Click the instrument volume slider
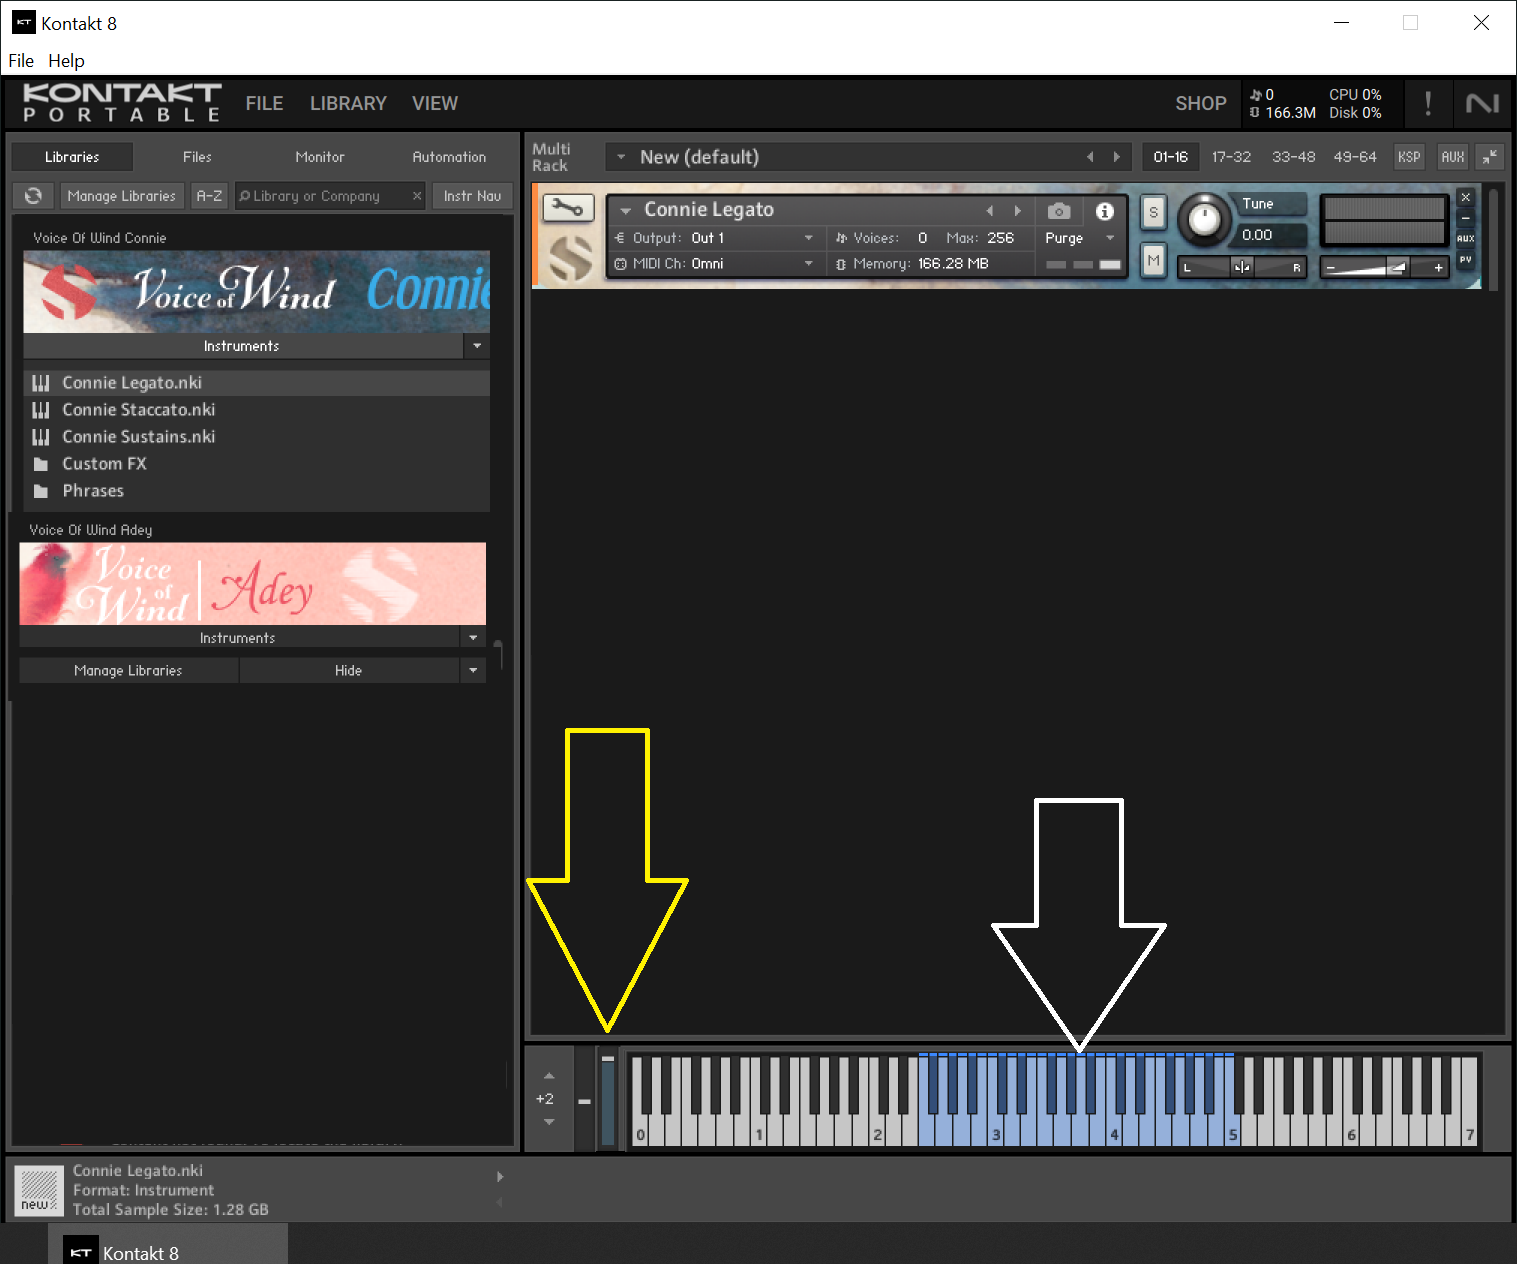The width and height of the screenshot is (1517, 1264). click(1383, 267)
